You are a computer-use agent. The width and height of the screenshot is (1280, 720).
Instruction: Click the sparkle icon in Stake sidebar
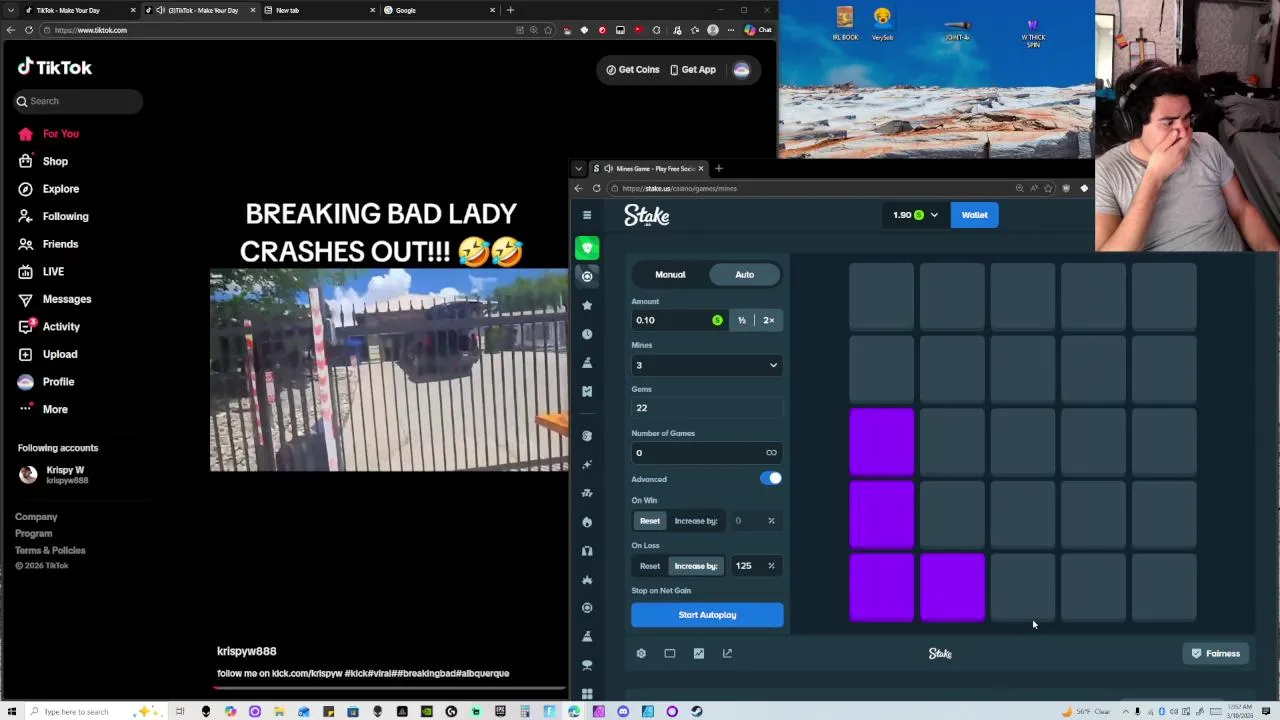pyautogui.click(x=587, y=464)
